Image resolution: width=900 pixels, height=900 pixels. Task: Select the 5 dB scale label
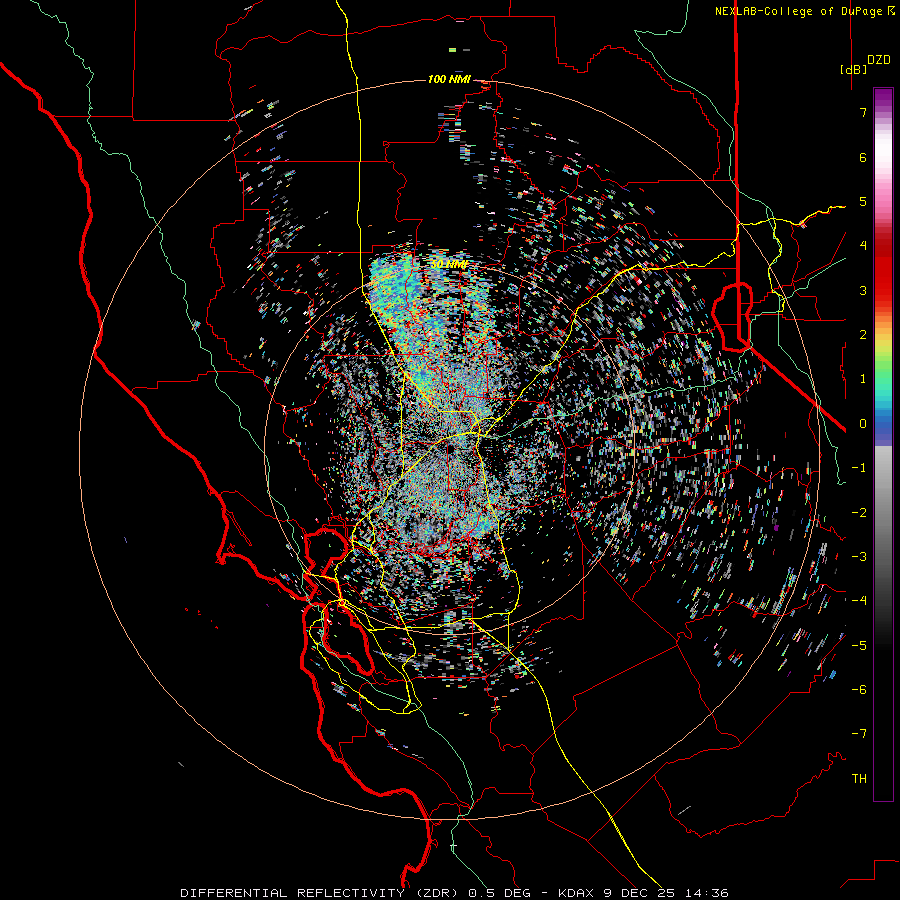click(863, 201)
